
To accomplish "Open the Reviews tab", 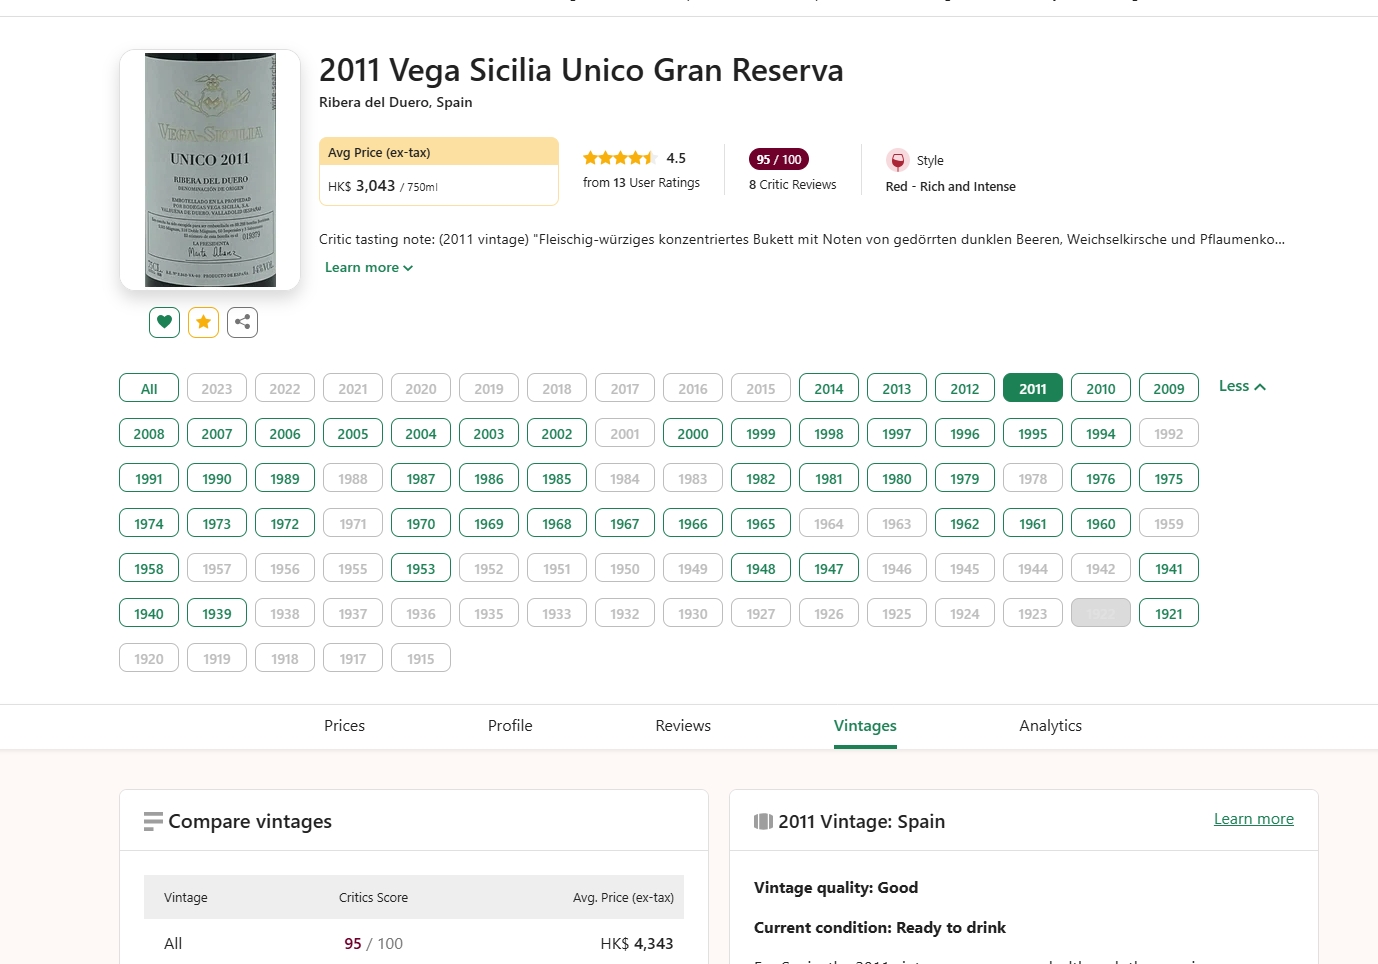I will click(x=683, y=726).
